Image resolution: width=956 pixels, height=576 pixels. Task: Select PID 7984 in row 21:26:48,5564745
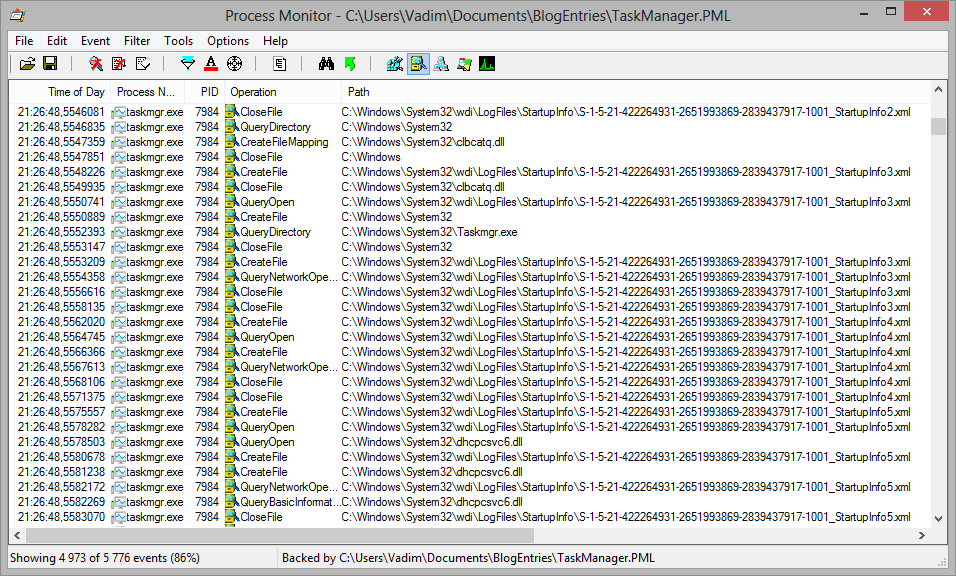[207, 337]
